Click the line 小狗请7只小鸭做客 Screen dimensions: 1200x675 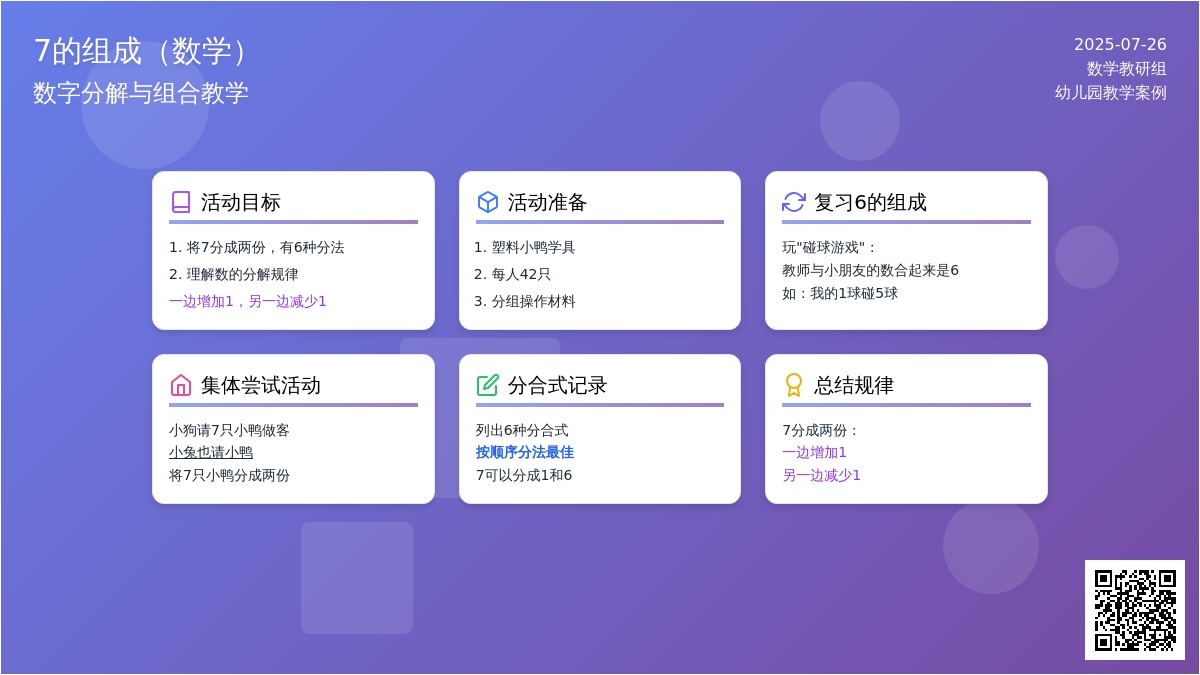pos(229,430)
